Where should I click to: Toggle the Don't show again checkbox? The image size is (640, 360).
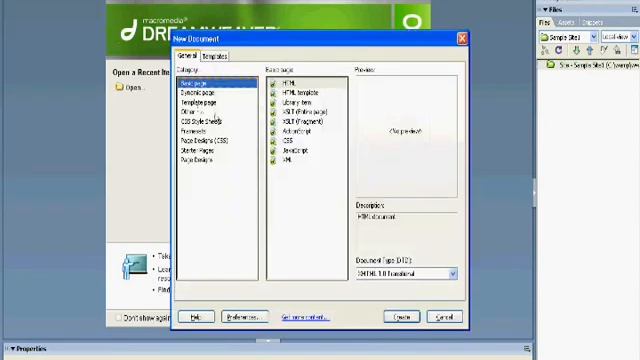tap(118, 318)
